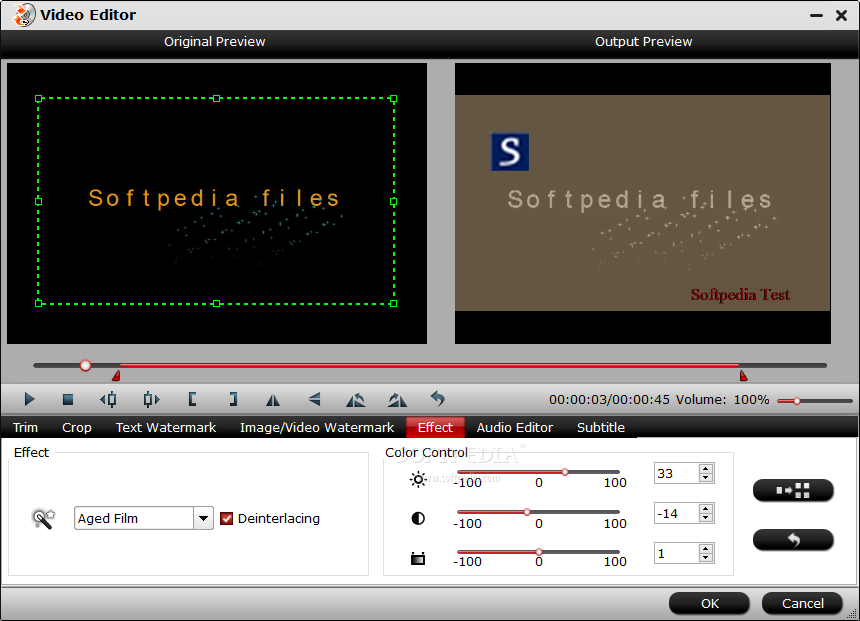This screenshot has width=860, height=621.
Task: Decrease brightness with the down spinner
Action: pyautogui.click(x=706, y=478)
